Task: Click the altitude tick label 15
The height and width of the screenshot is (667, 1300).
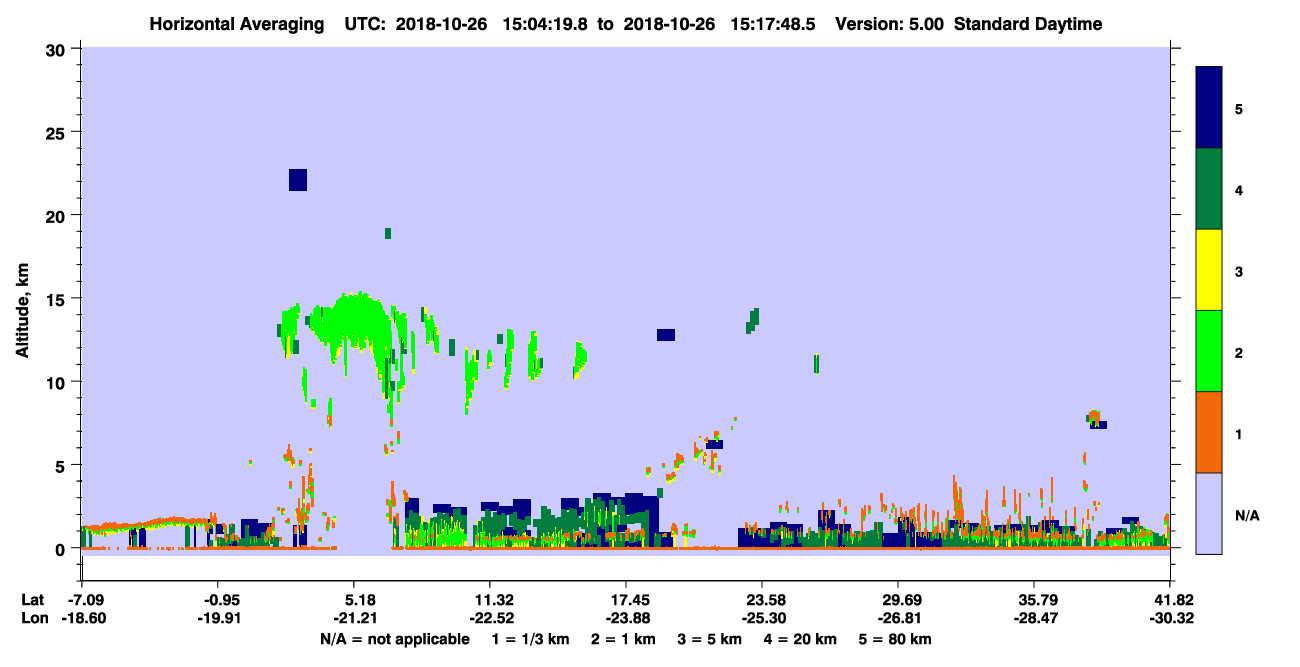Action: pos(58,299)
